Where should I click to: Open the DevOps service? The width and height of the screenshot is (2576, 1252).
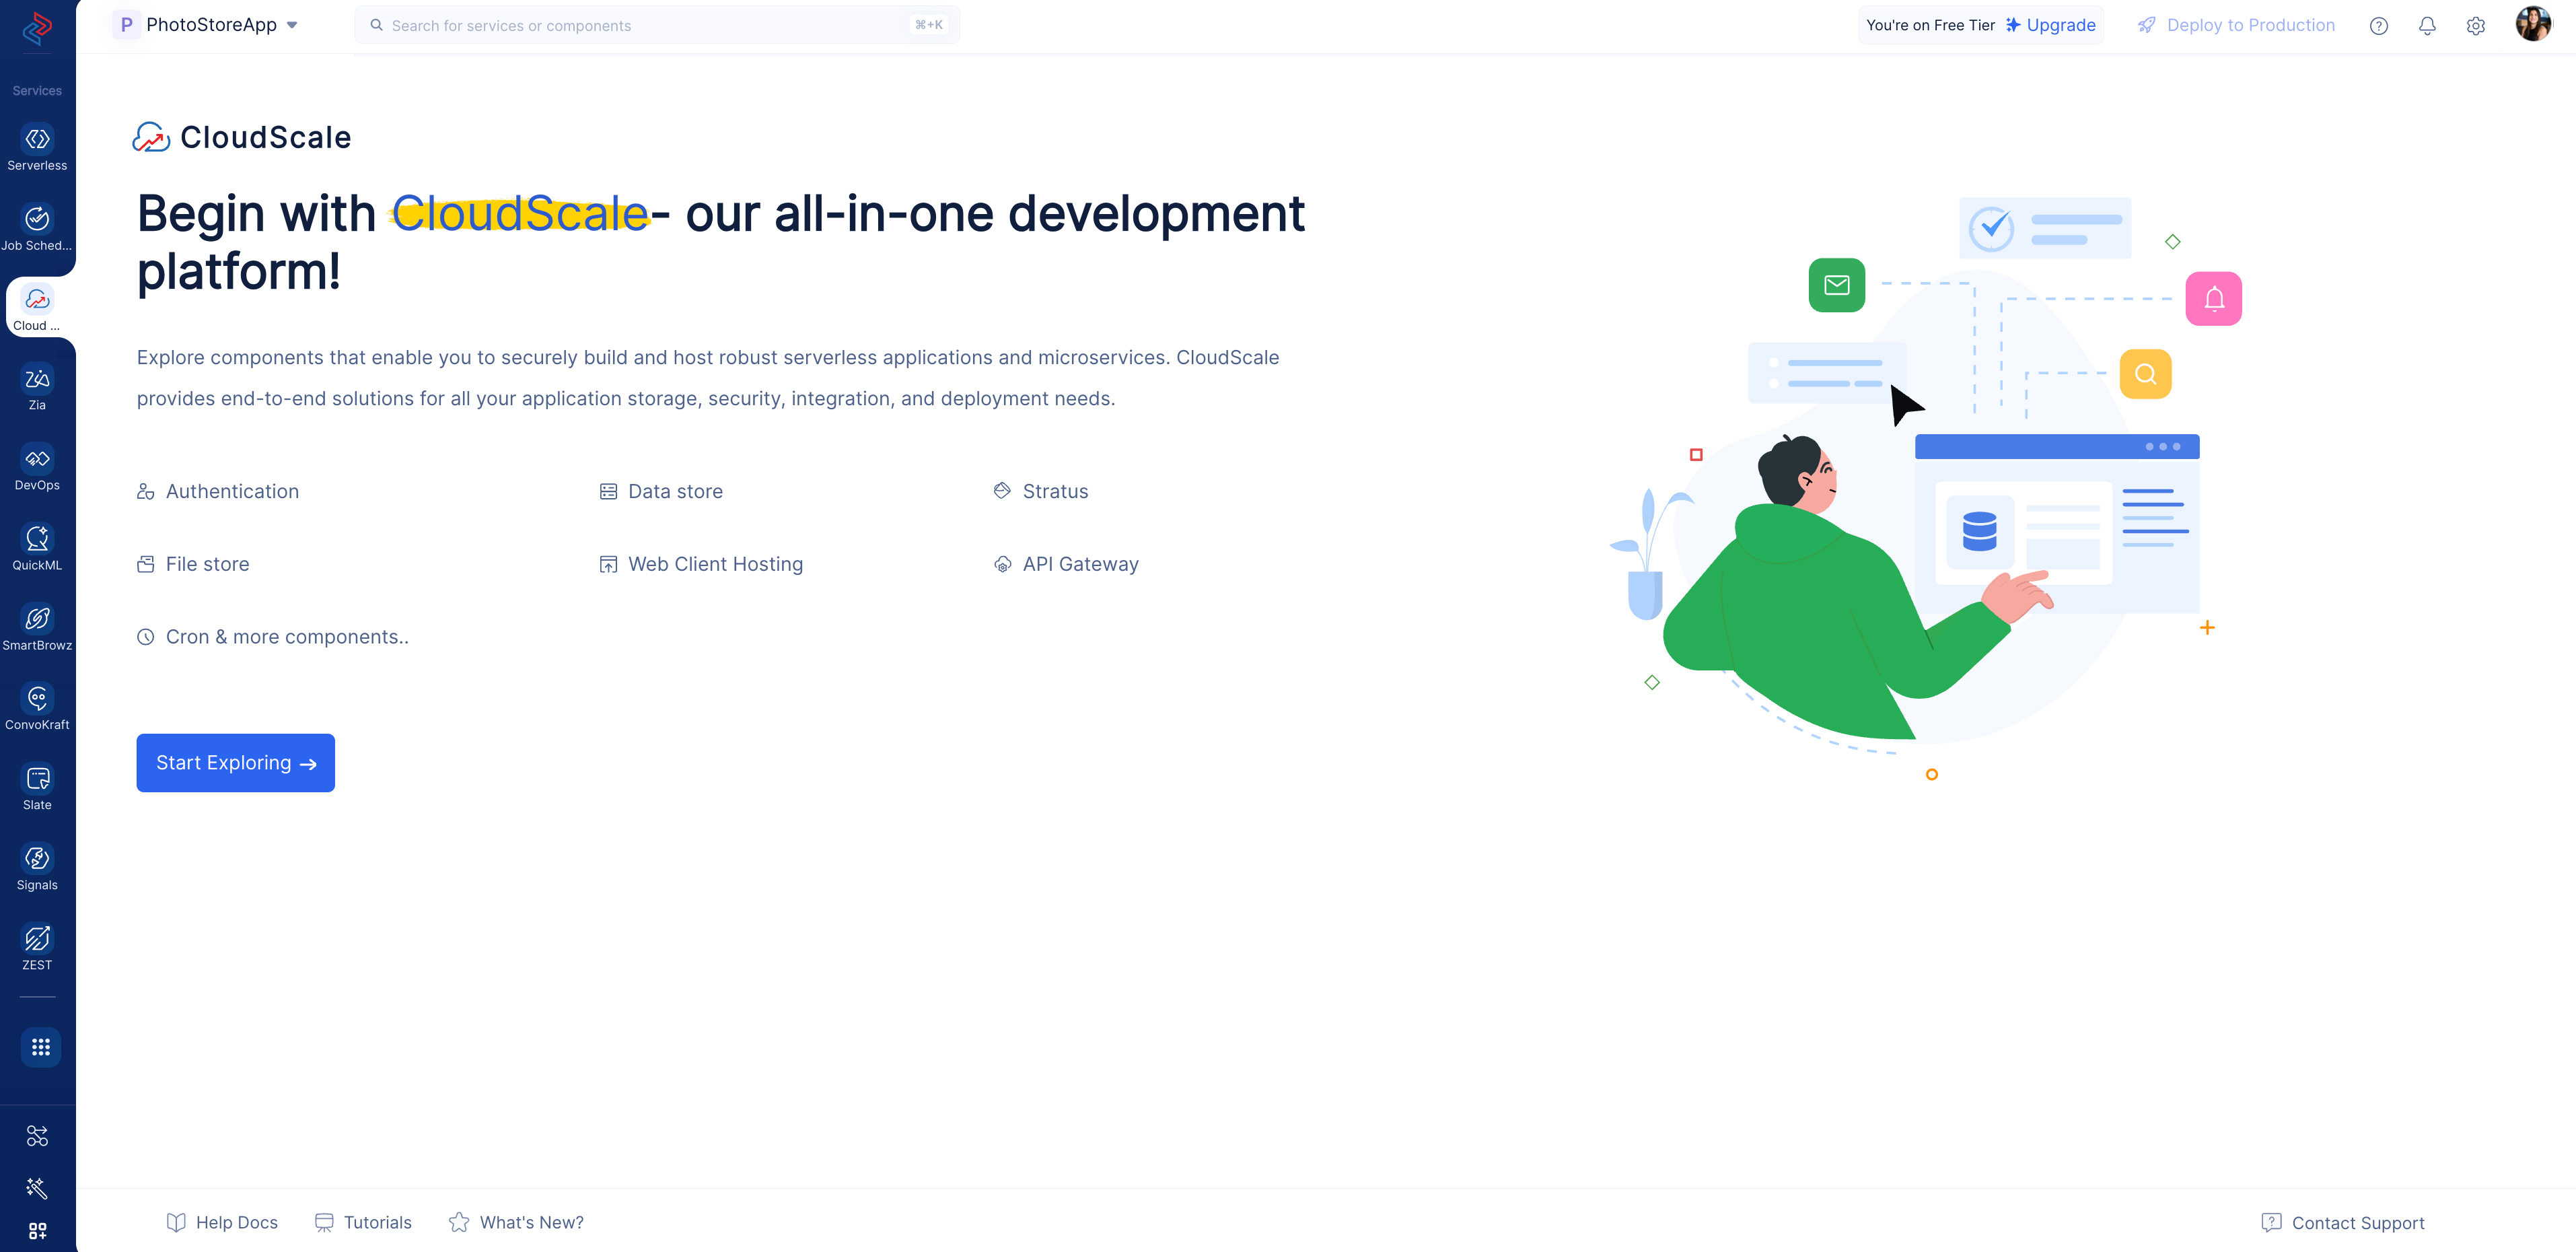(x=37, y=460)
